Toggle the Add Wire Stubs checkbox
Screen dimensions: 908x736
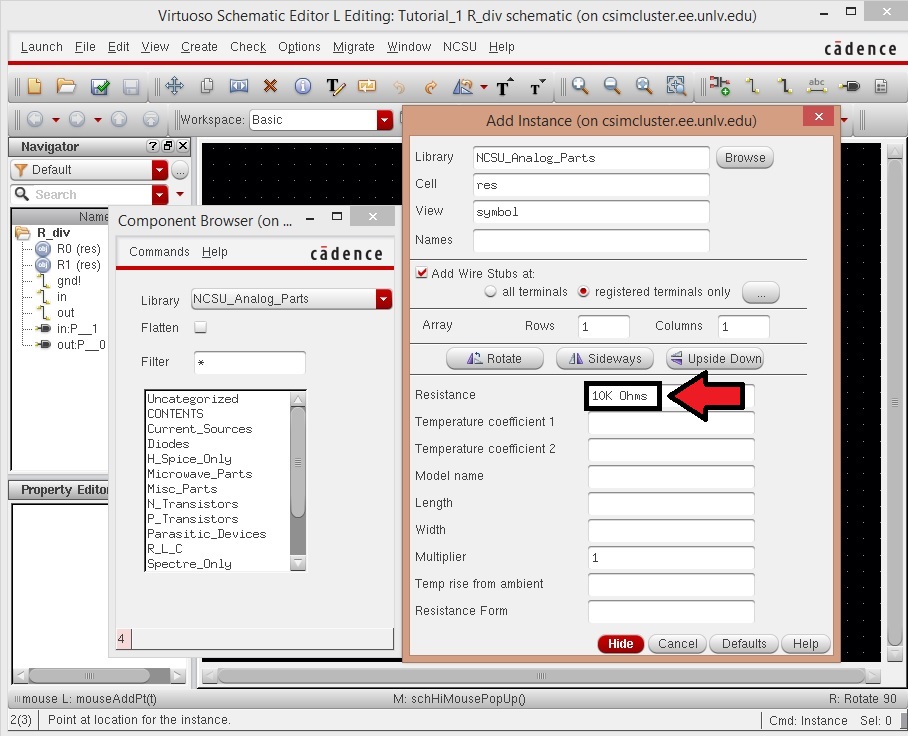click(x=422, y=273)
